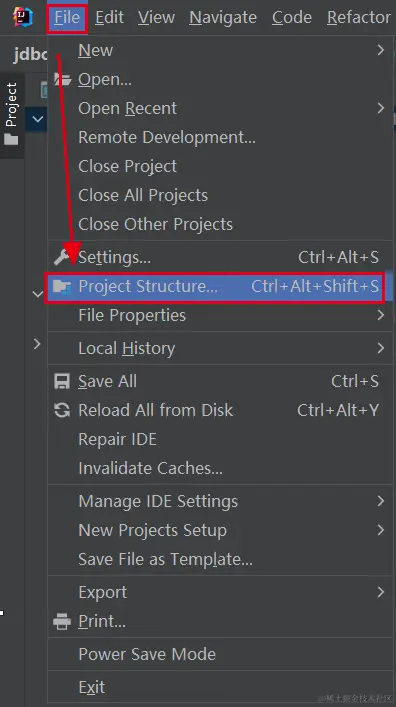Toggle Power Save Mode

[147, 654]
